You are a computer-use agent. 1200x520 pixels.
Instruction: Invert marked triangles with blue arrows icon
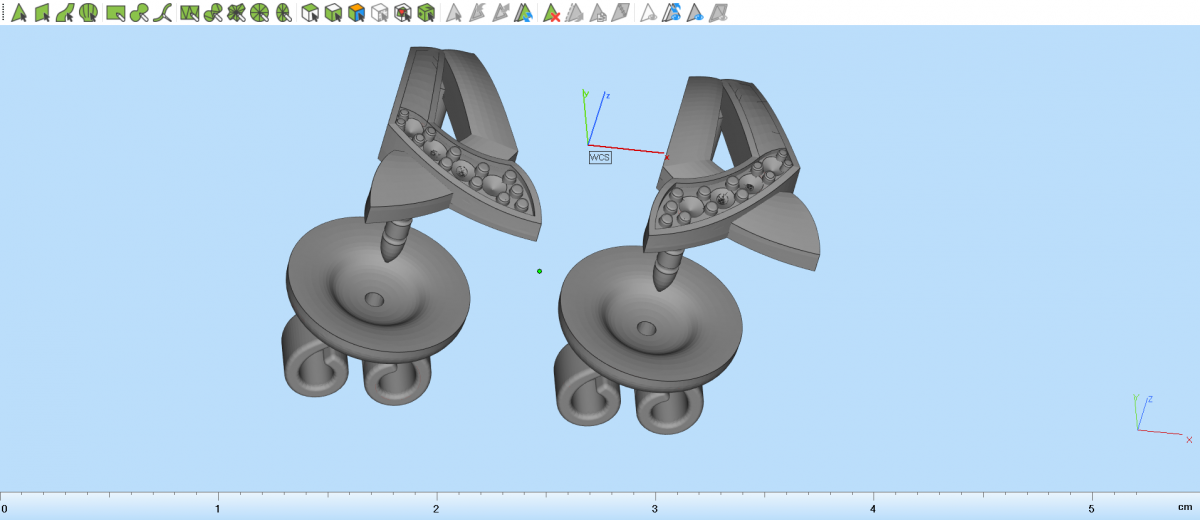click(x=525, y=13)
